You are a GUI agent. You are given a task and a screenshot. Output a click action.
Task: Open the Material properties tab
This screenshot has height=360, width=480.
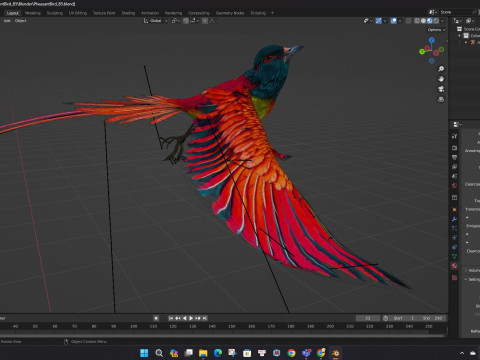click(454, 266)
